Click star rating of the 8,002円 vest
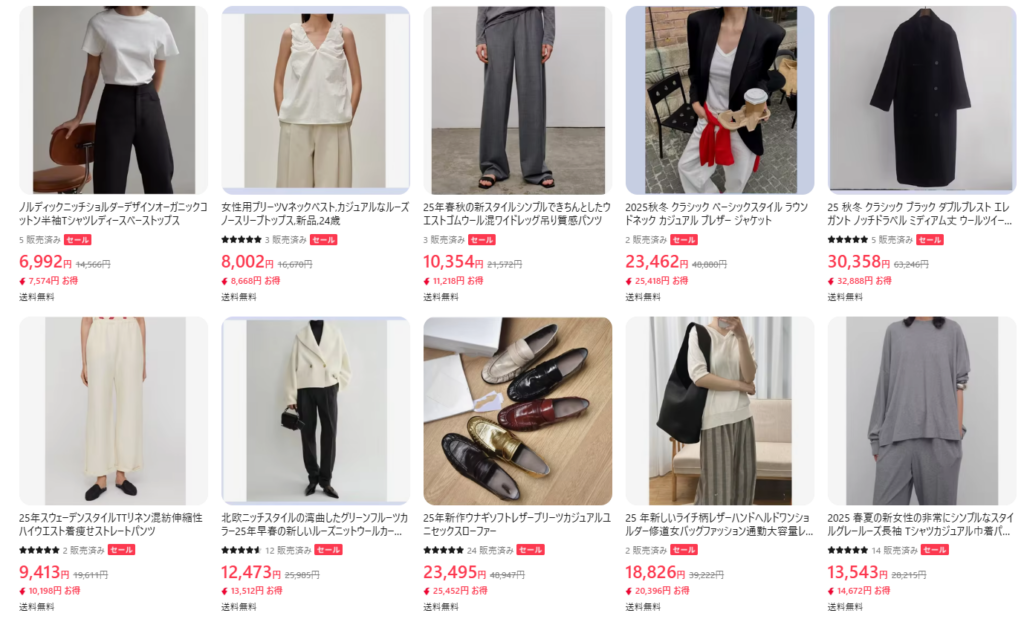Viewport: 1024px width, 622px height. coord(241,240)
